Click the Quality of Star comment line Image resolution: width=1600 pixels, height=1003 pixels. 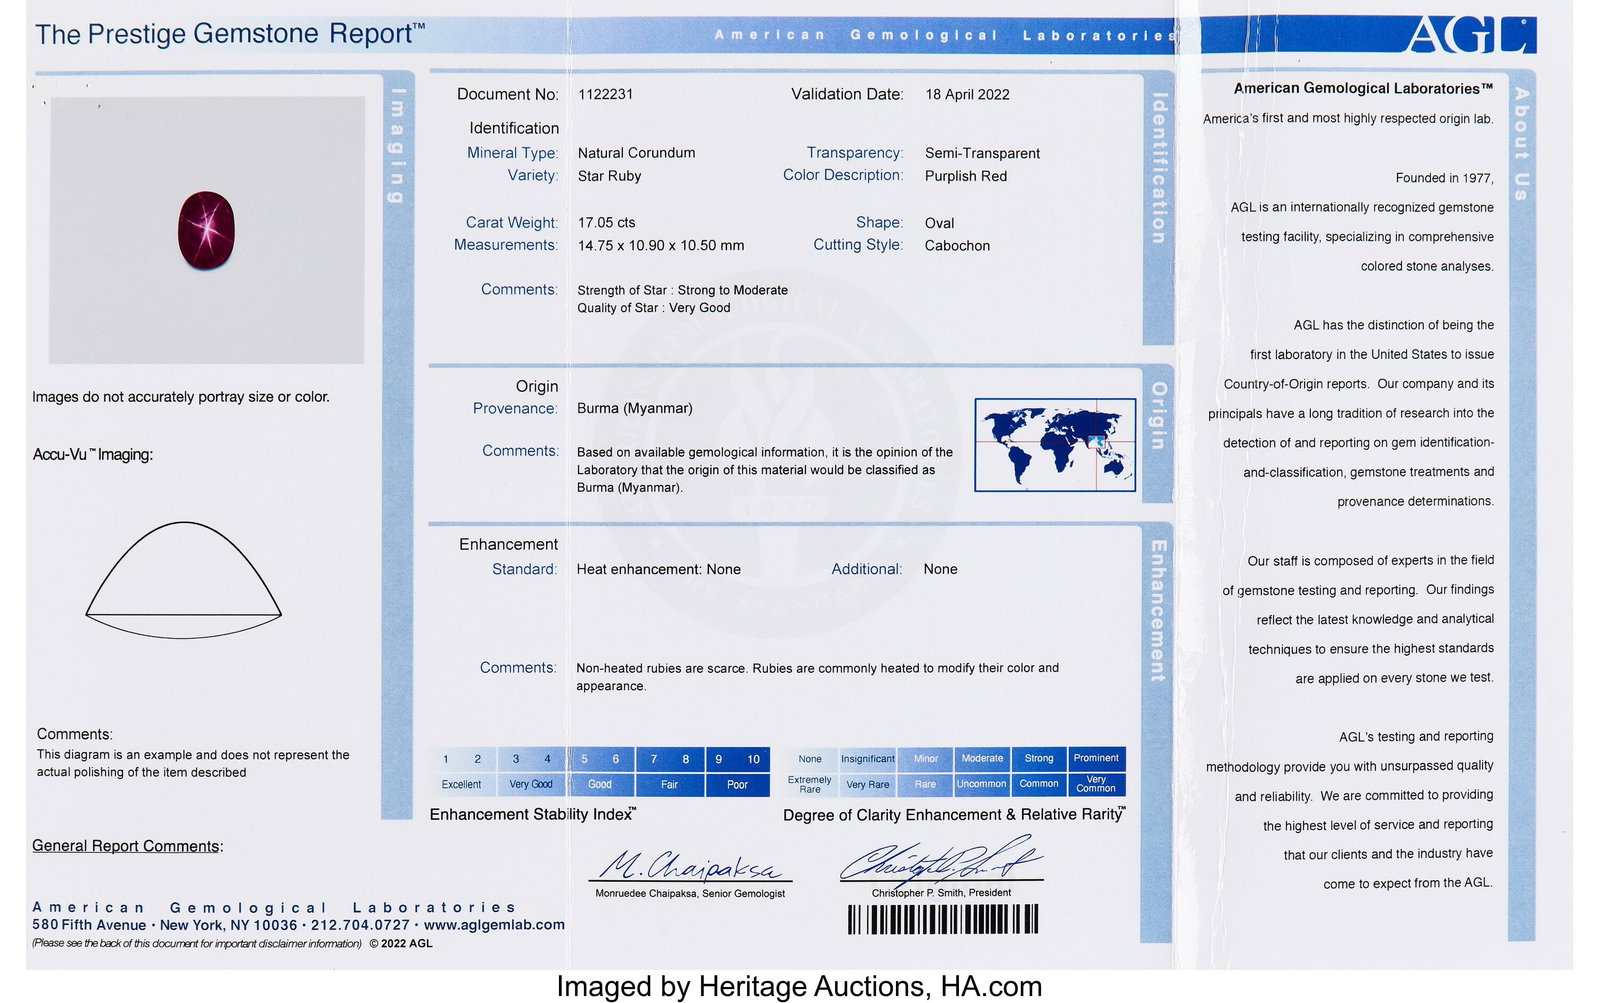pos(653,308)
